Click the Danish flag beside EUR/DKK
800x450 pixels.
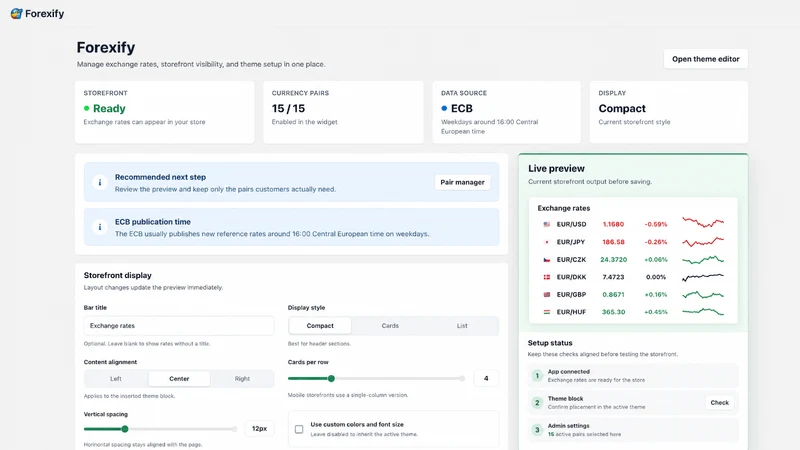click(x=547, y=277)
